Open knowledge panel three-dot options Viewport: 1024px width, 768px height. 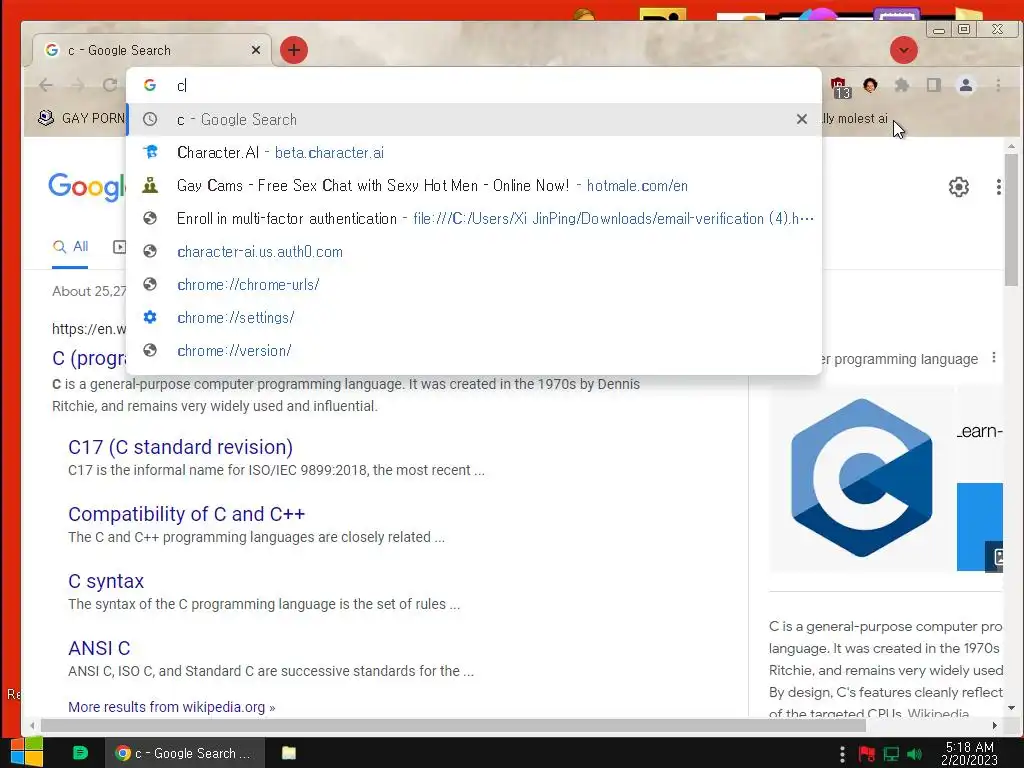point(993,358)
